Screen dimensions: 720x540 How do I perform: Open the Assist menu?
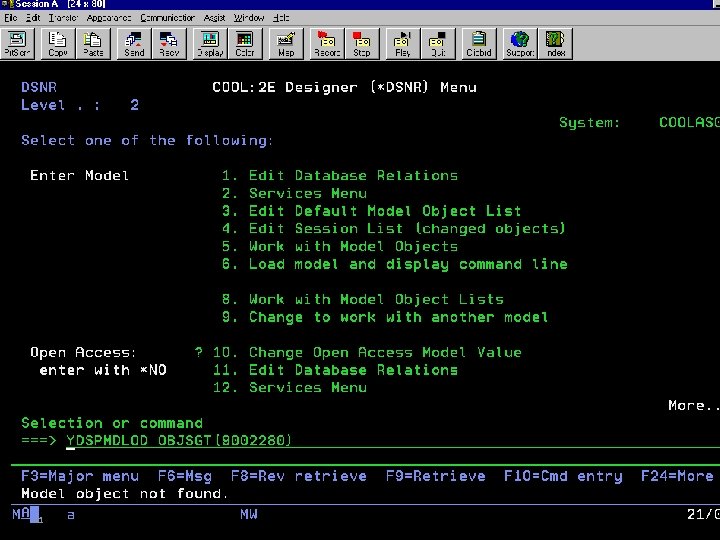tap(214, 17)
